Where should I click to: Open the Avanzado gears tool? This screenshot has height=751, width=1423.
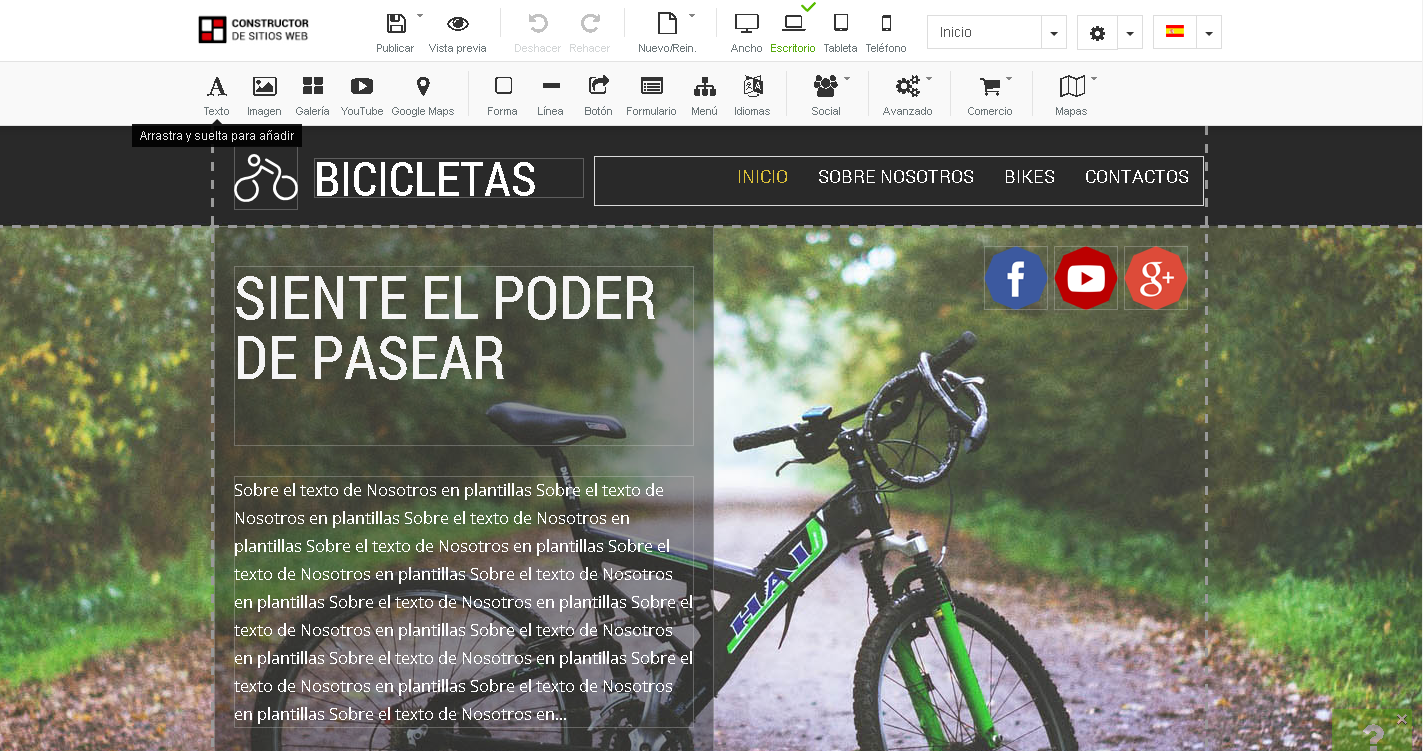908,96
